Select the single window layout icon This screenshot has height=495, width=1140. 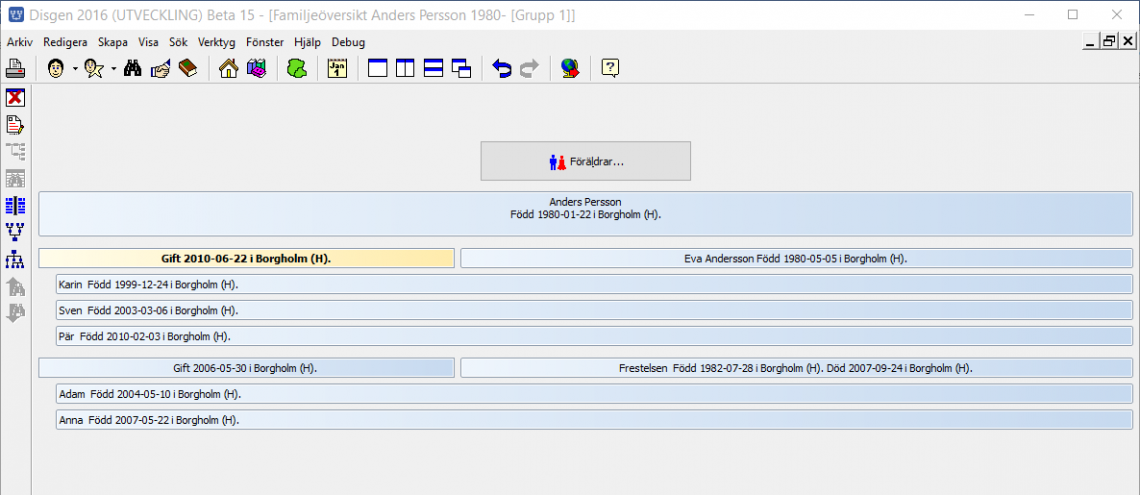pyautogui.click(x=379, y=69)
